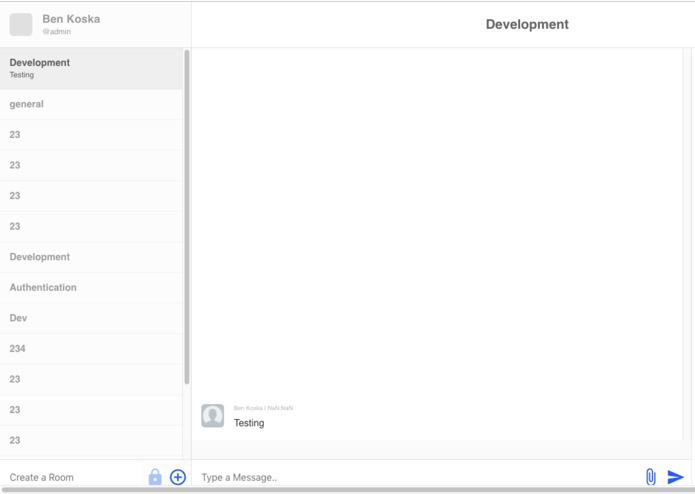This screenshot has width=695, height=494.
Task: Click the @admin handle text
Action: click(56, 32)
